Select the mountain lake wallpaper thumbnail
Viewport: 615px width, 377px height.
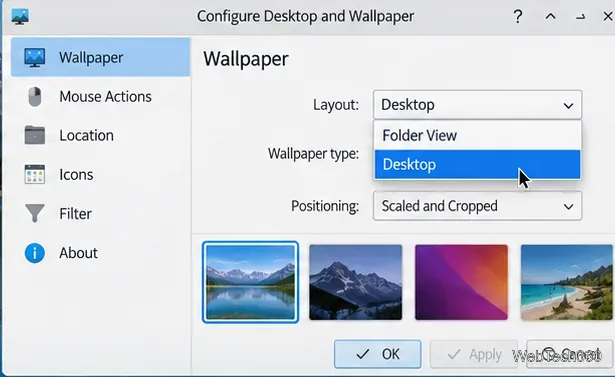coord(251,282)
